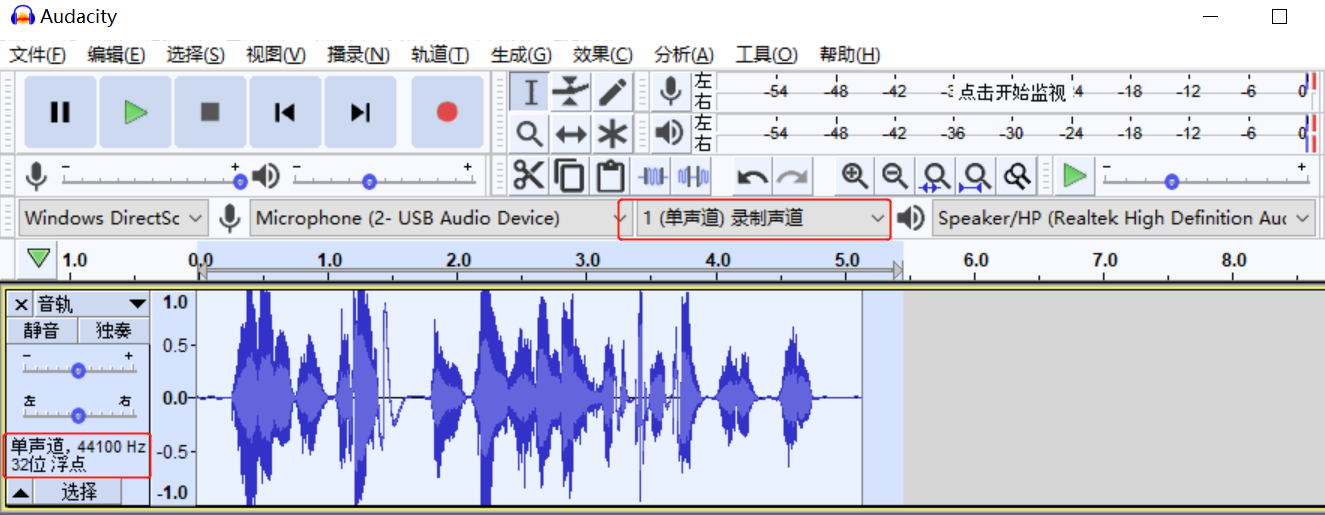Image resolution: width=1325 pixels, height=515 pixels.
Task: Open the 生成(G) menu
Action: [x=521, y=54]
